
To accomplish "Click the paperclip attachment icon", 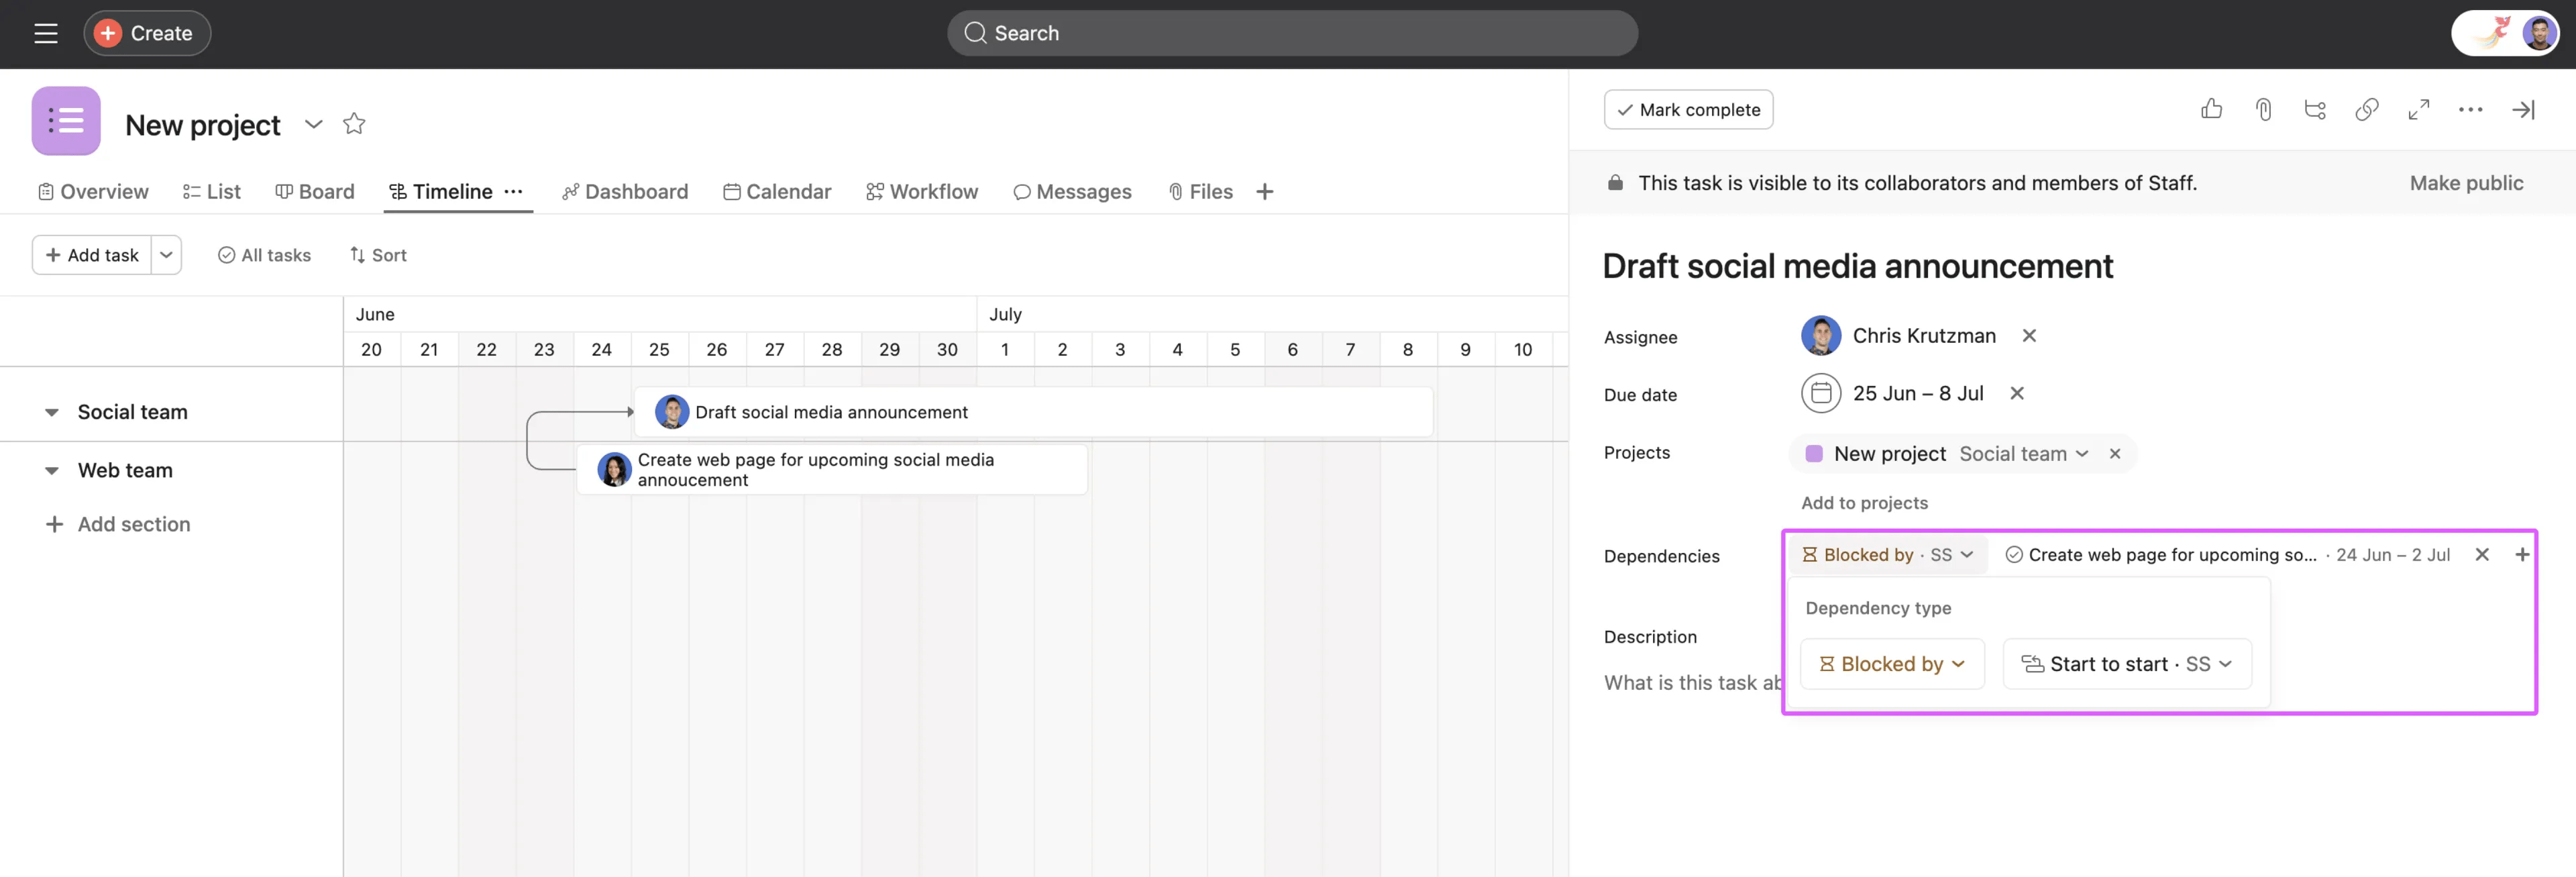I will click(x=2263, y=109).
